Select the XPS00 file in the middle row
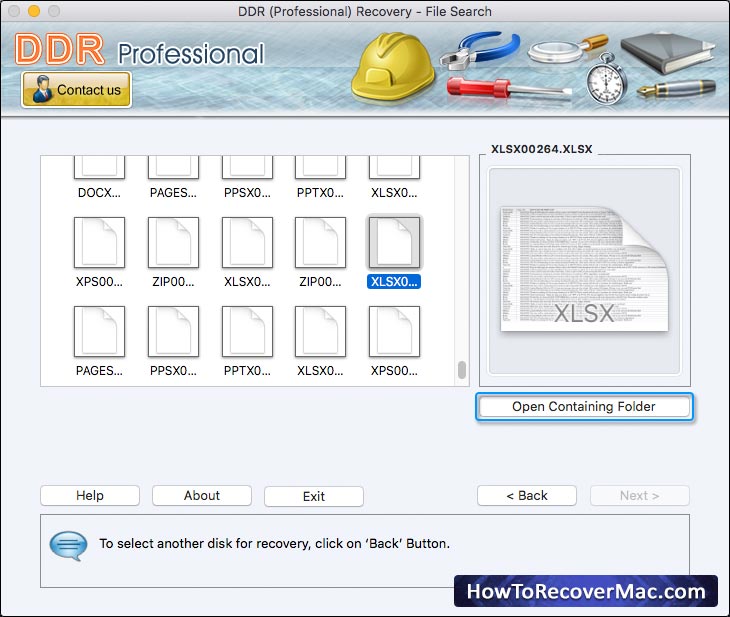Viewport: 730px width, 617px height. [x=99, y=252]
